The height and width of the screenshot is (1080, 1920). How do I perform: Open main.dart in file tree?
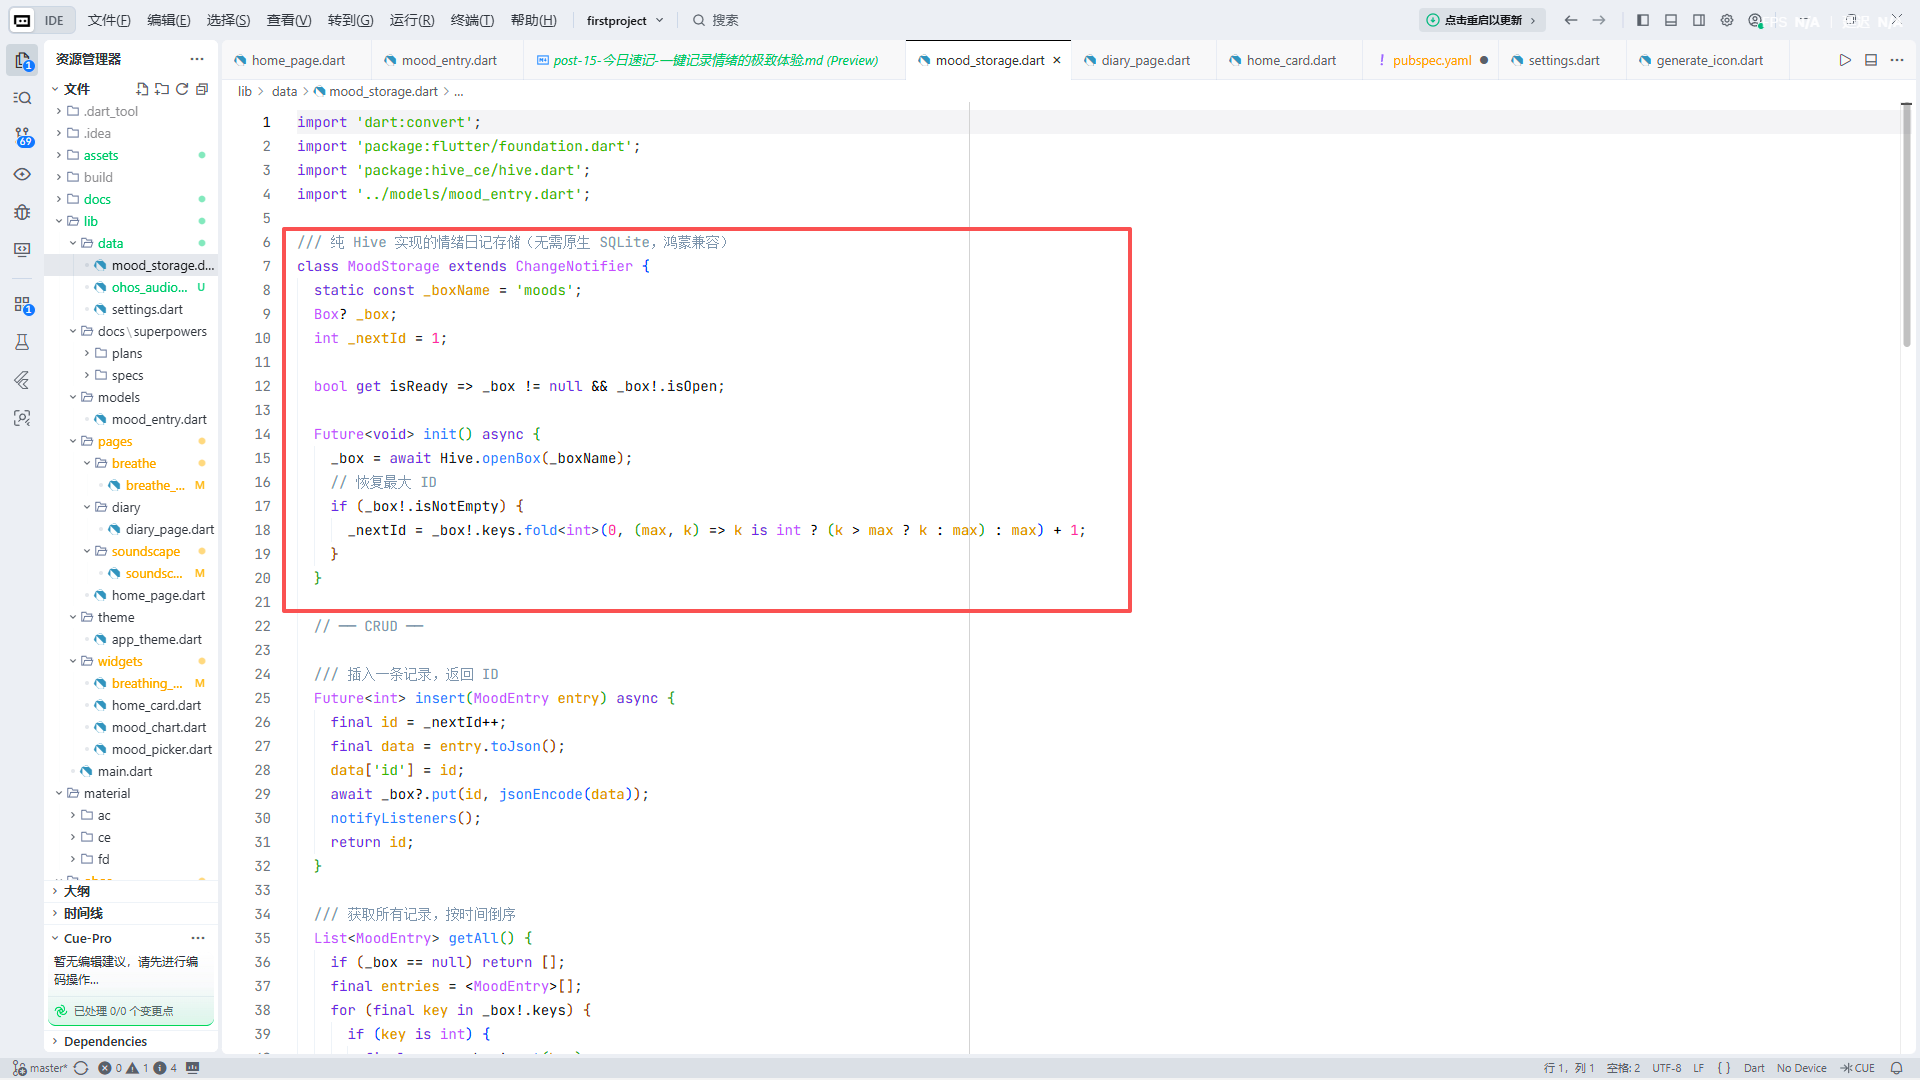[x=125, y=771]
